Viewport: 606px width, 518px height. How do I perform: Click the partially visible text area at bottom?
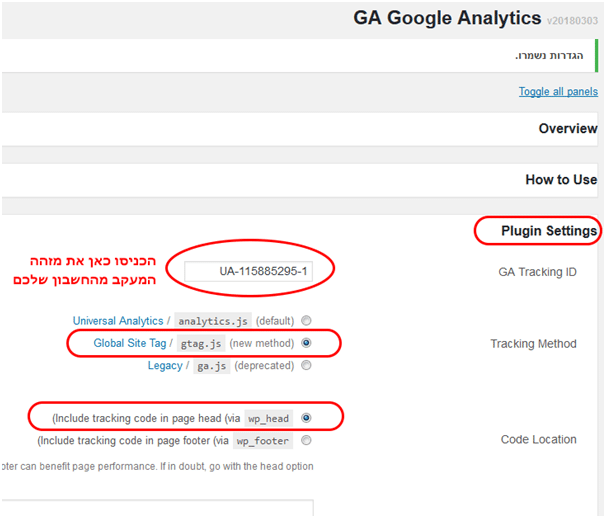pos(157,508)
